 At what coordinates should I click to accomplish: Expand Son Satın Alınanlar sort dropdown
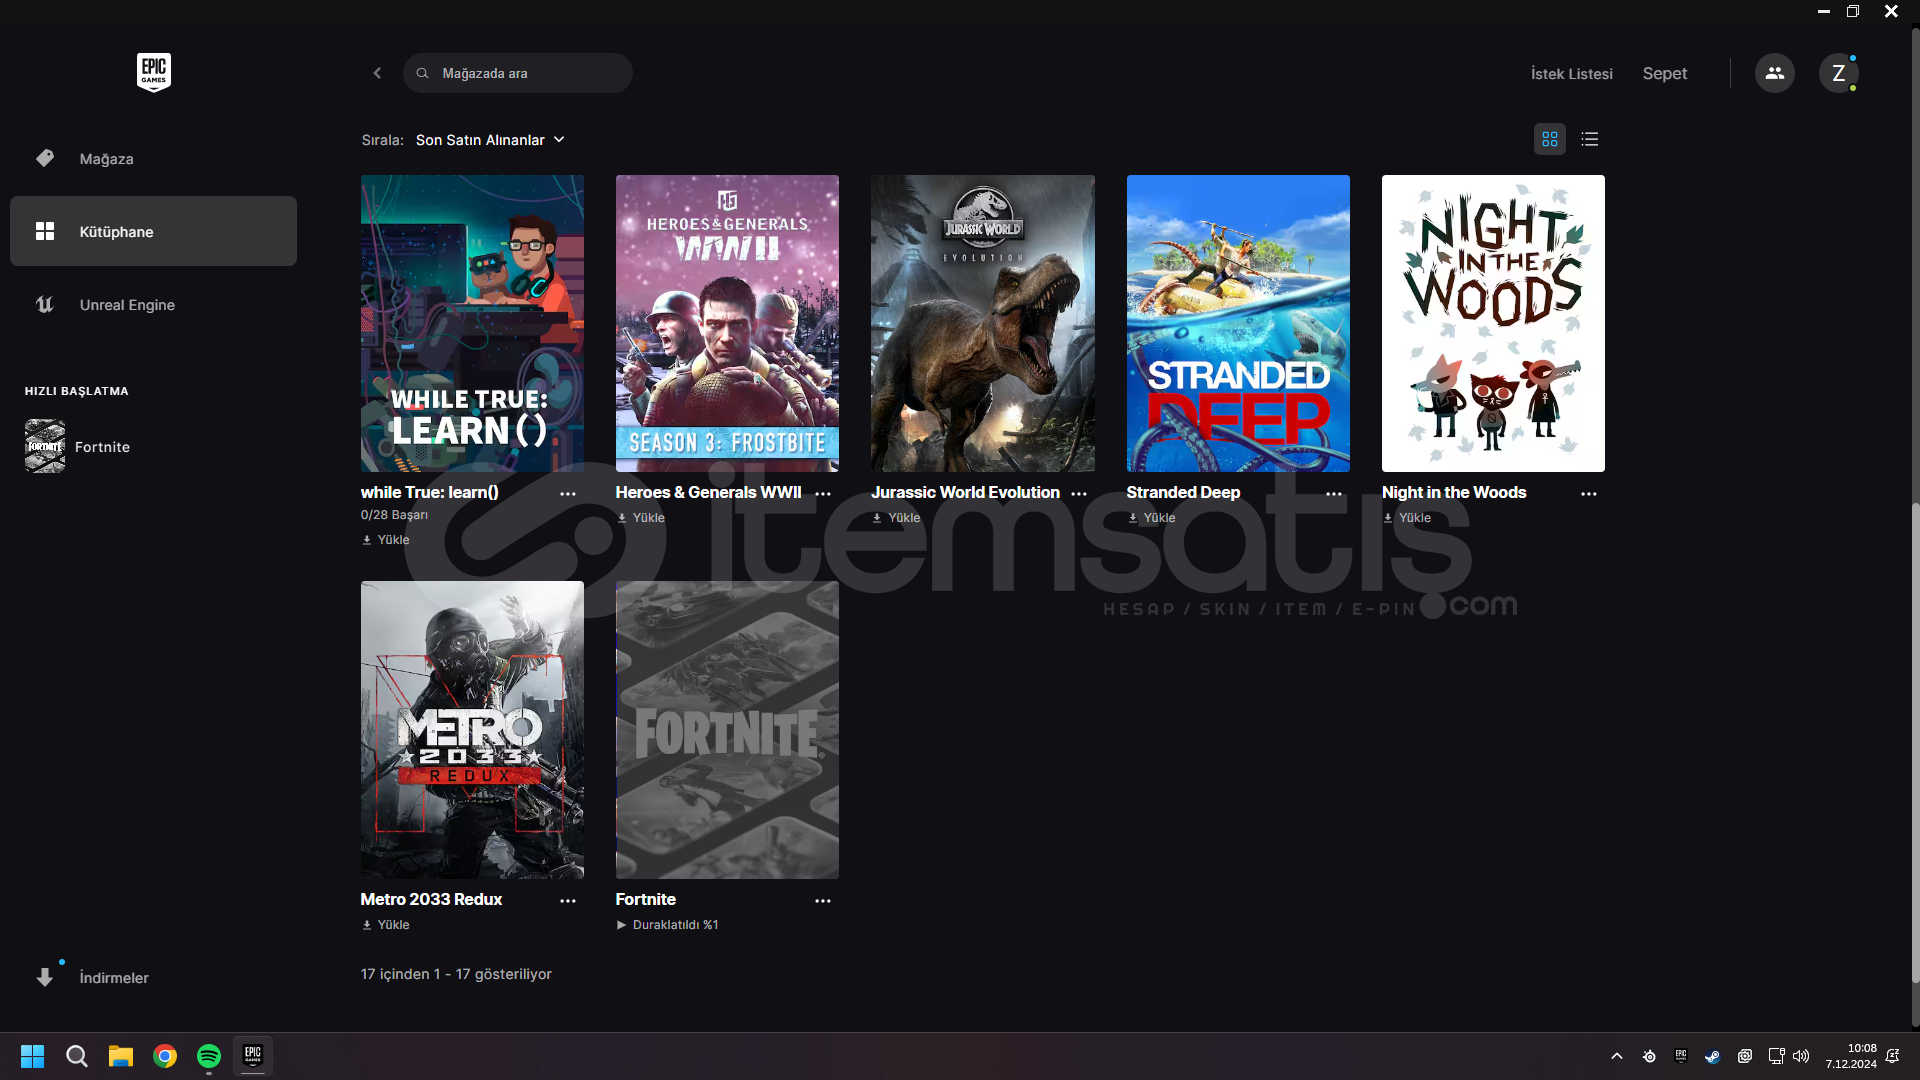point(490,140)
